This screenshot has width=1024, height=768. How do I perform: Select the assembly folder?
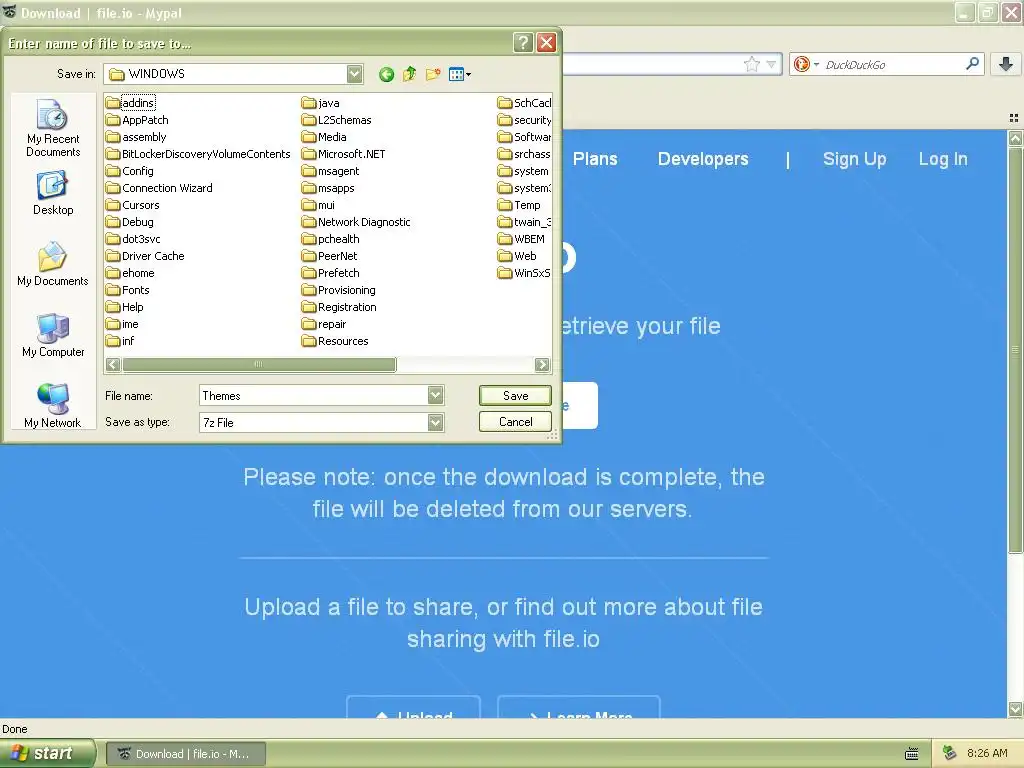[x=136, y=136]
